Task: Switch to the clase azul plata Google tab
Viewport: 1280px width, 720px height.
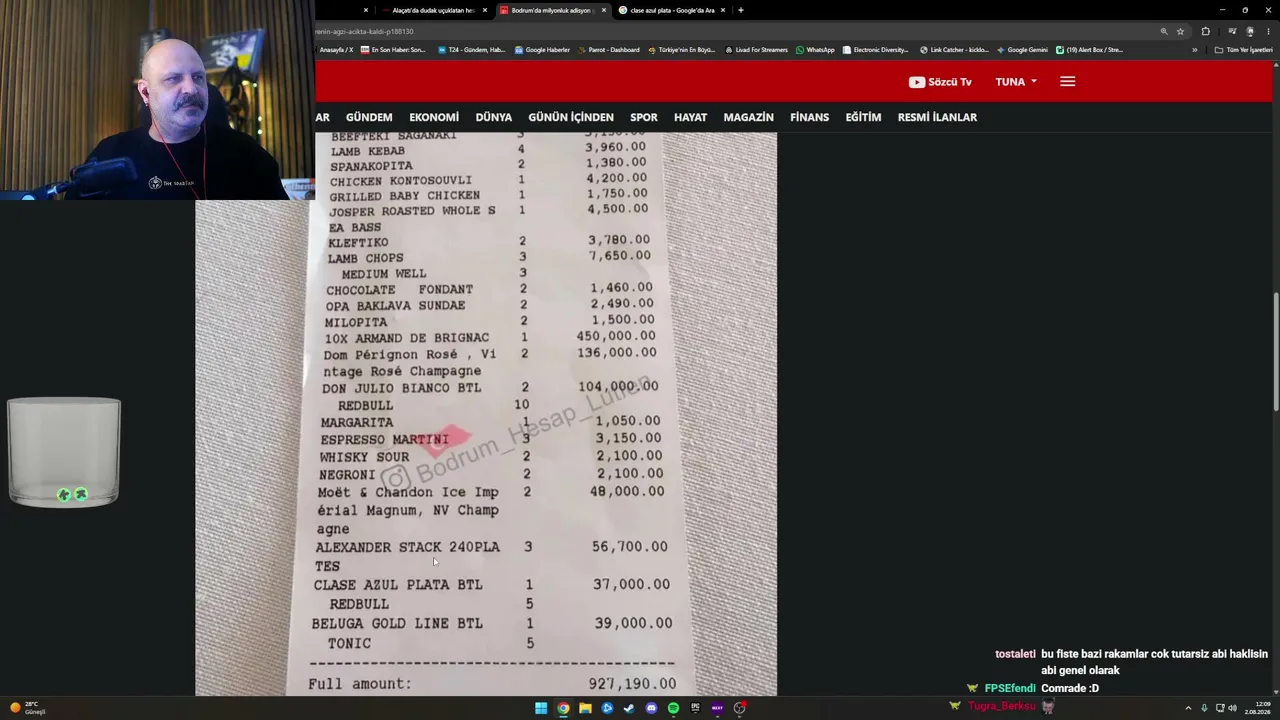Action: [x=671, y=10]
